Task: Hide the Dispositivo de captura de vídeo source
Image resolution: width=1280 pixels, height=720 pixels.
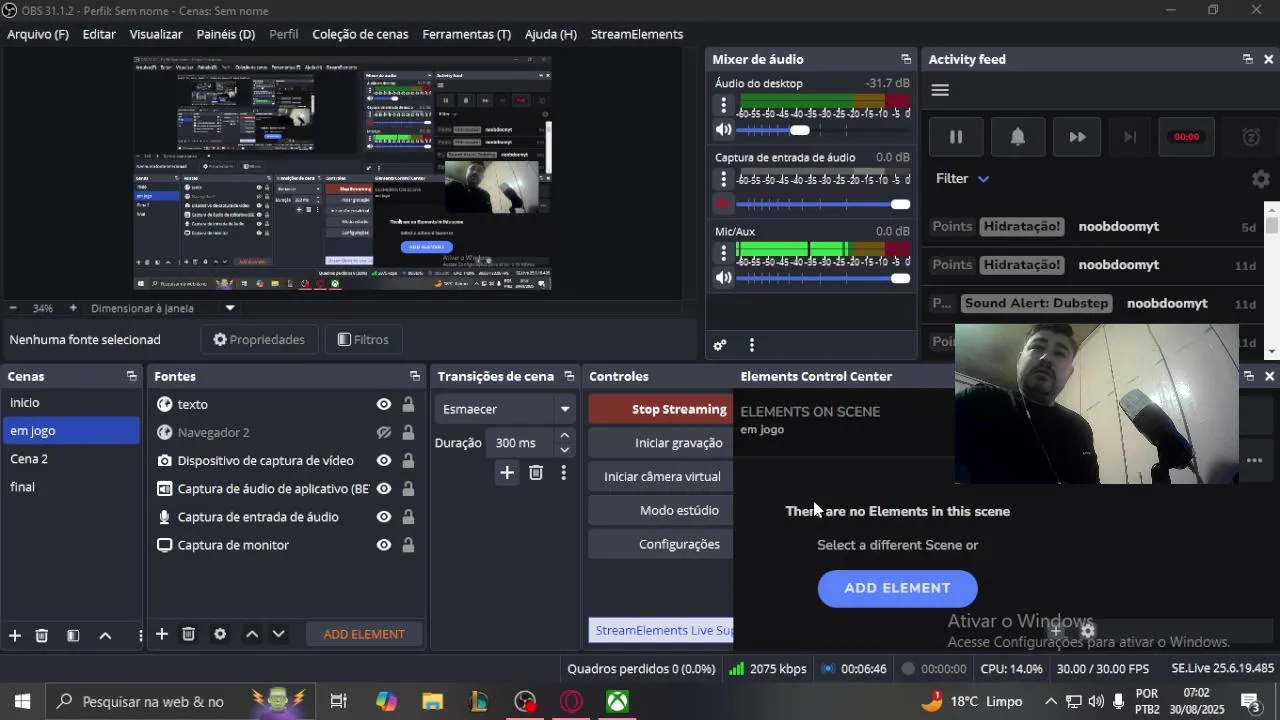Action: tap(383, 461)
